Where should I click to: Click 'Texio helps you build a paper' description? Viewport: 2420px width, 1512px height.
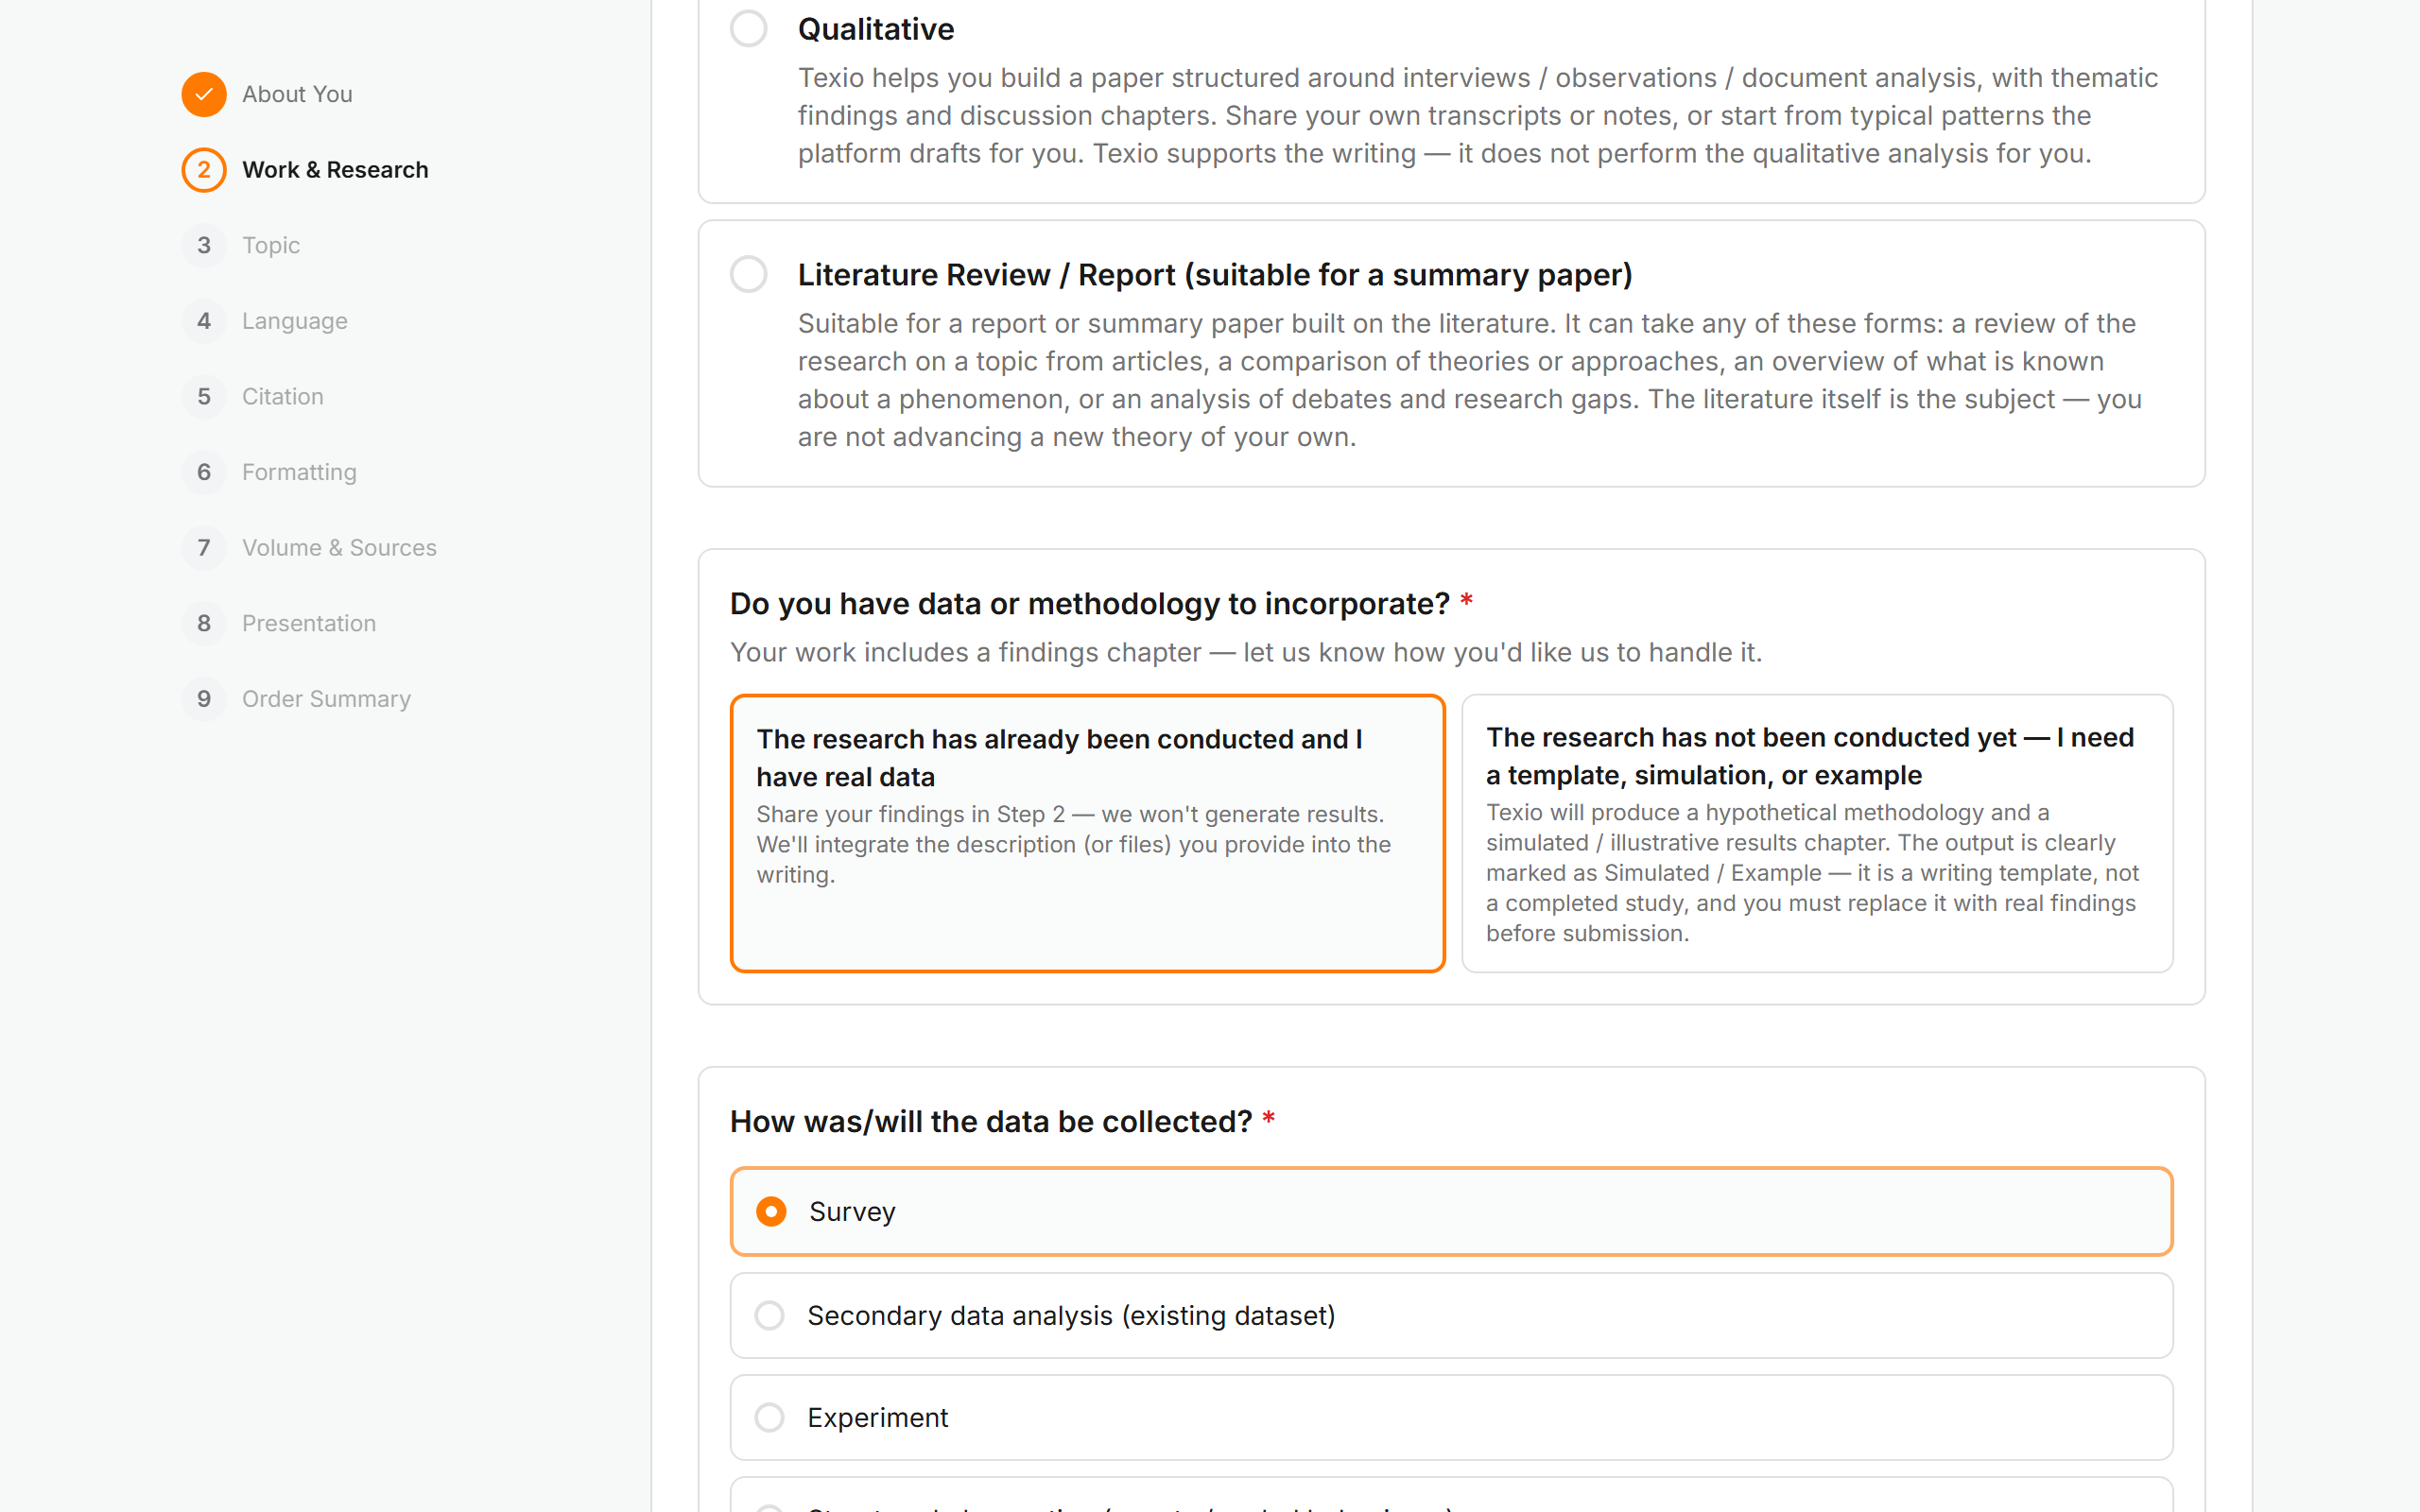tap(1478, 115)
